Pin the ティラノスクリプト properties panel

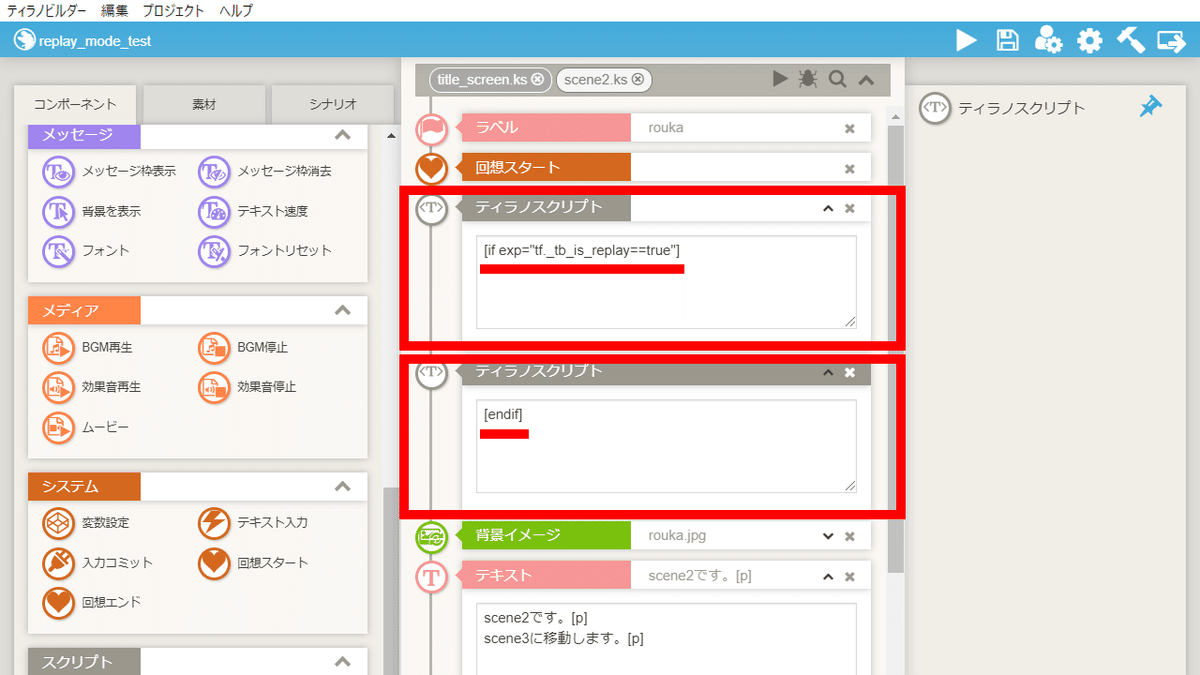pyautogui.click(x=1151, y=107)
